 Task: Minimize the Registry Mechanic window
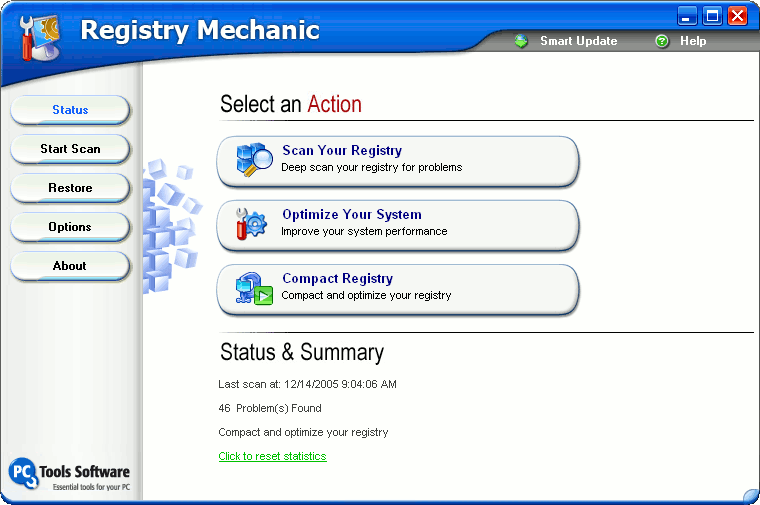coord(687,15)
